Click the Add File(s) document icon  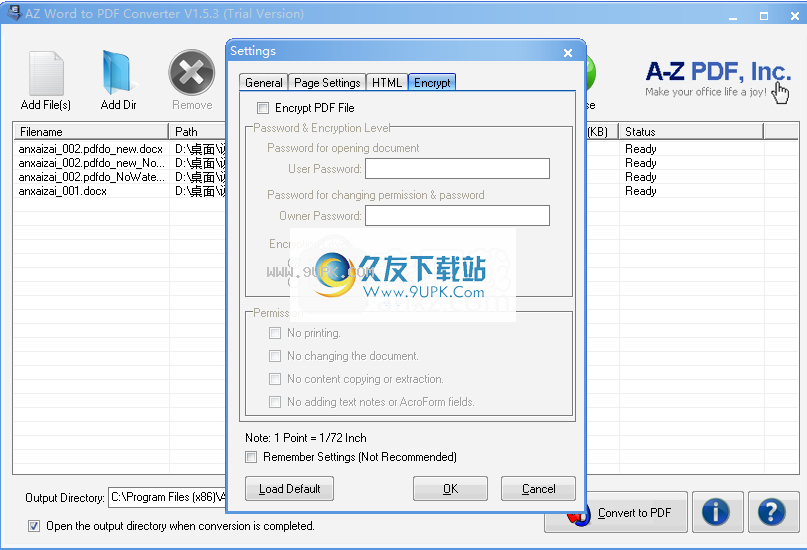[46, 73]
